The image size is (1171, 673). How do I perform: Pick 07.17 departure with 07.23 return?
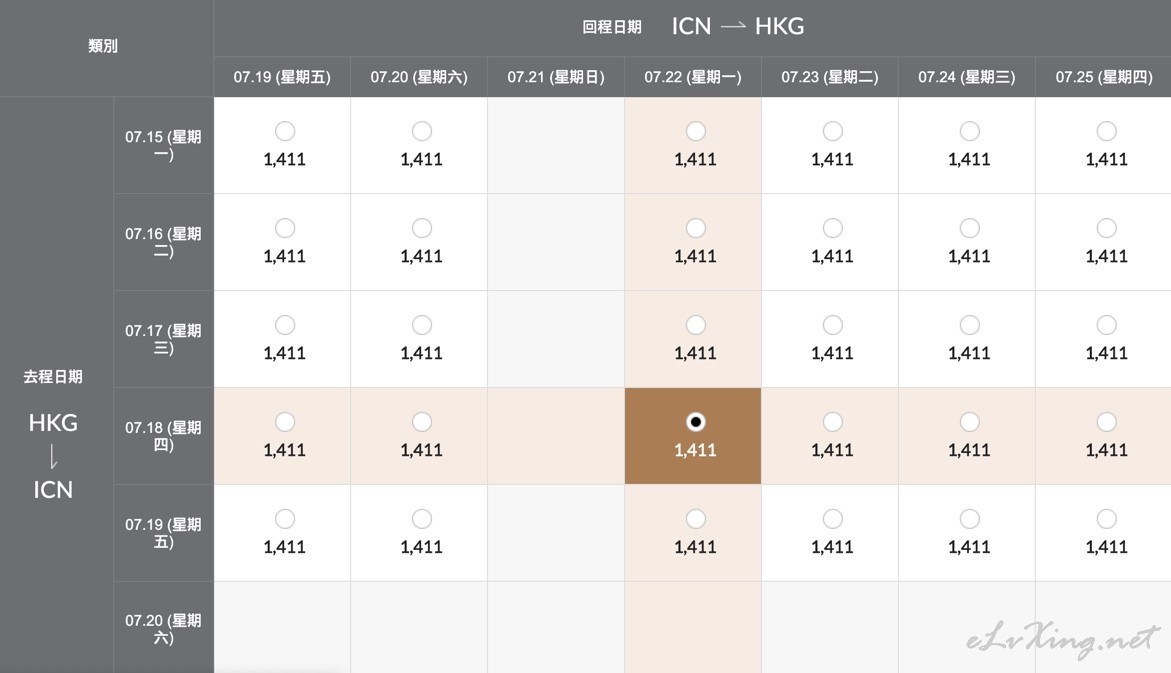click(832, 325)
